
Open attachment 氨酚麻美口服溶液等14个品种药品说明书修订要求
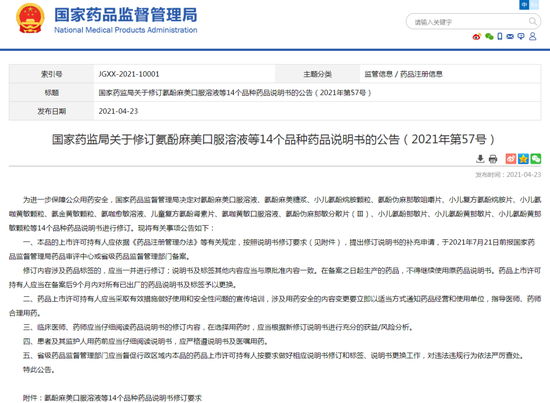click(123, 398)
